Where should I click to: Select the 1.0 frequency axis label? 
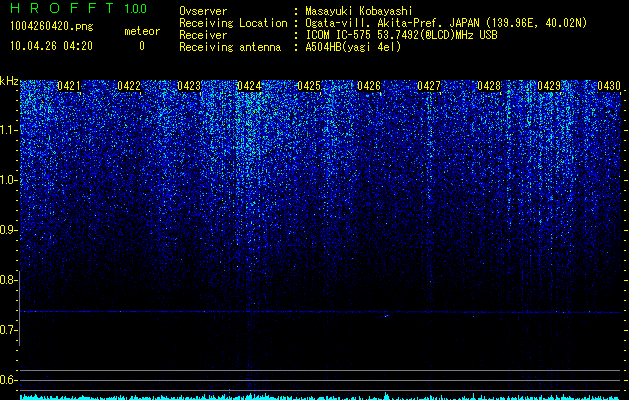click(x=9, y=180)
